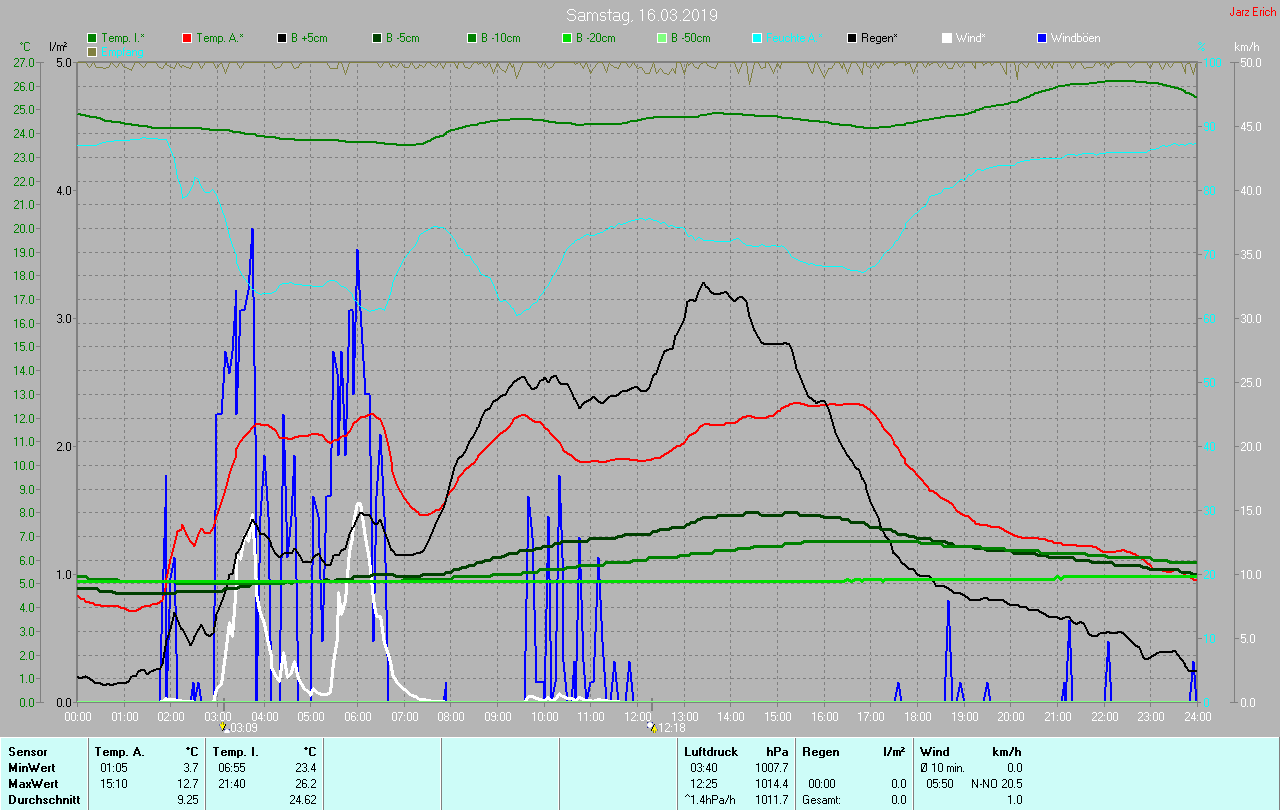Image resolution: width=1280 pixels, height=810 pixels.
Task: Click the B -20cm legend square
Action: [567, 38]
